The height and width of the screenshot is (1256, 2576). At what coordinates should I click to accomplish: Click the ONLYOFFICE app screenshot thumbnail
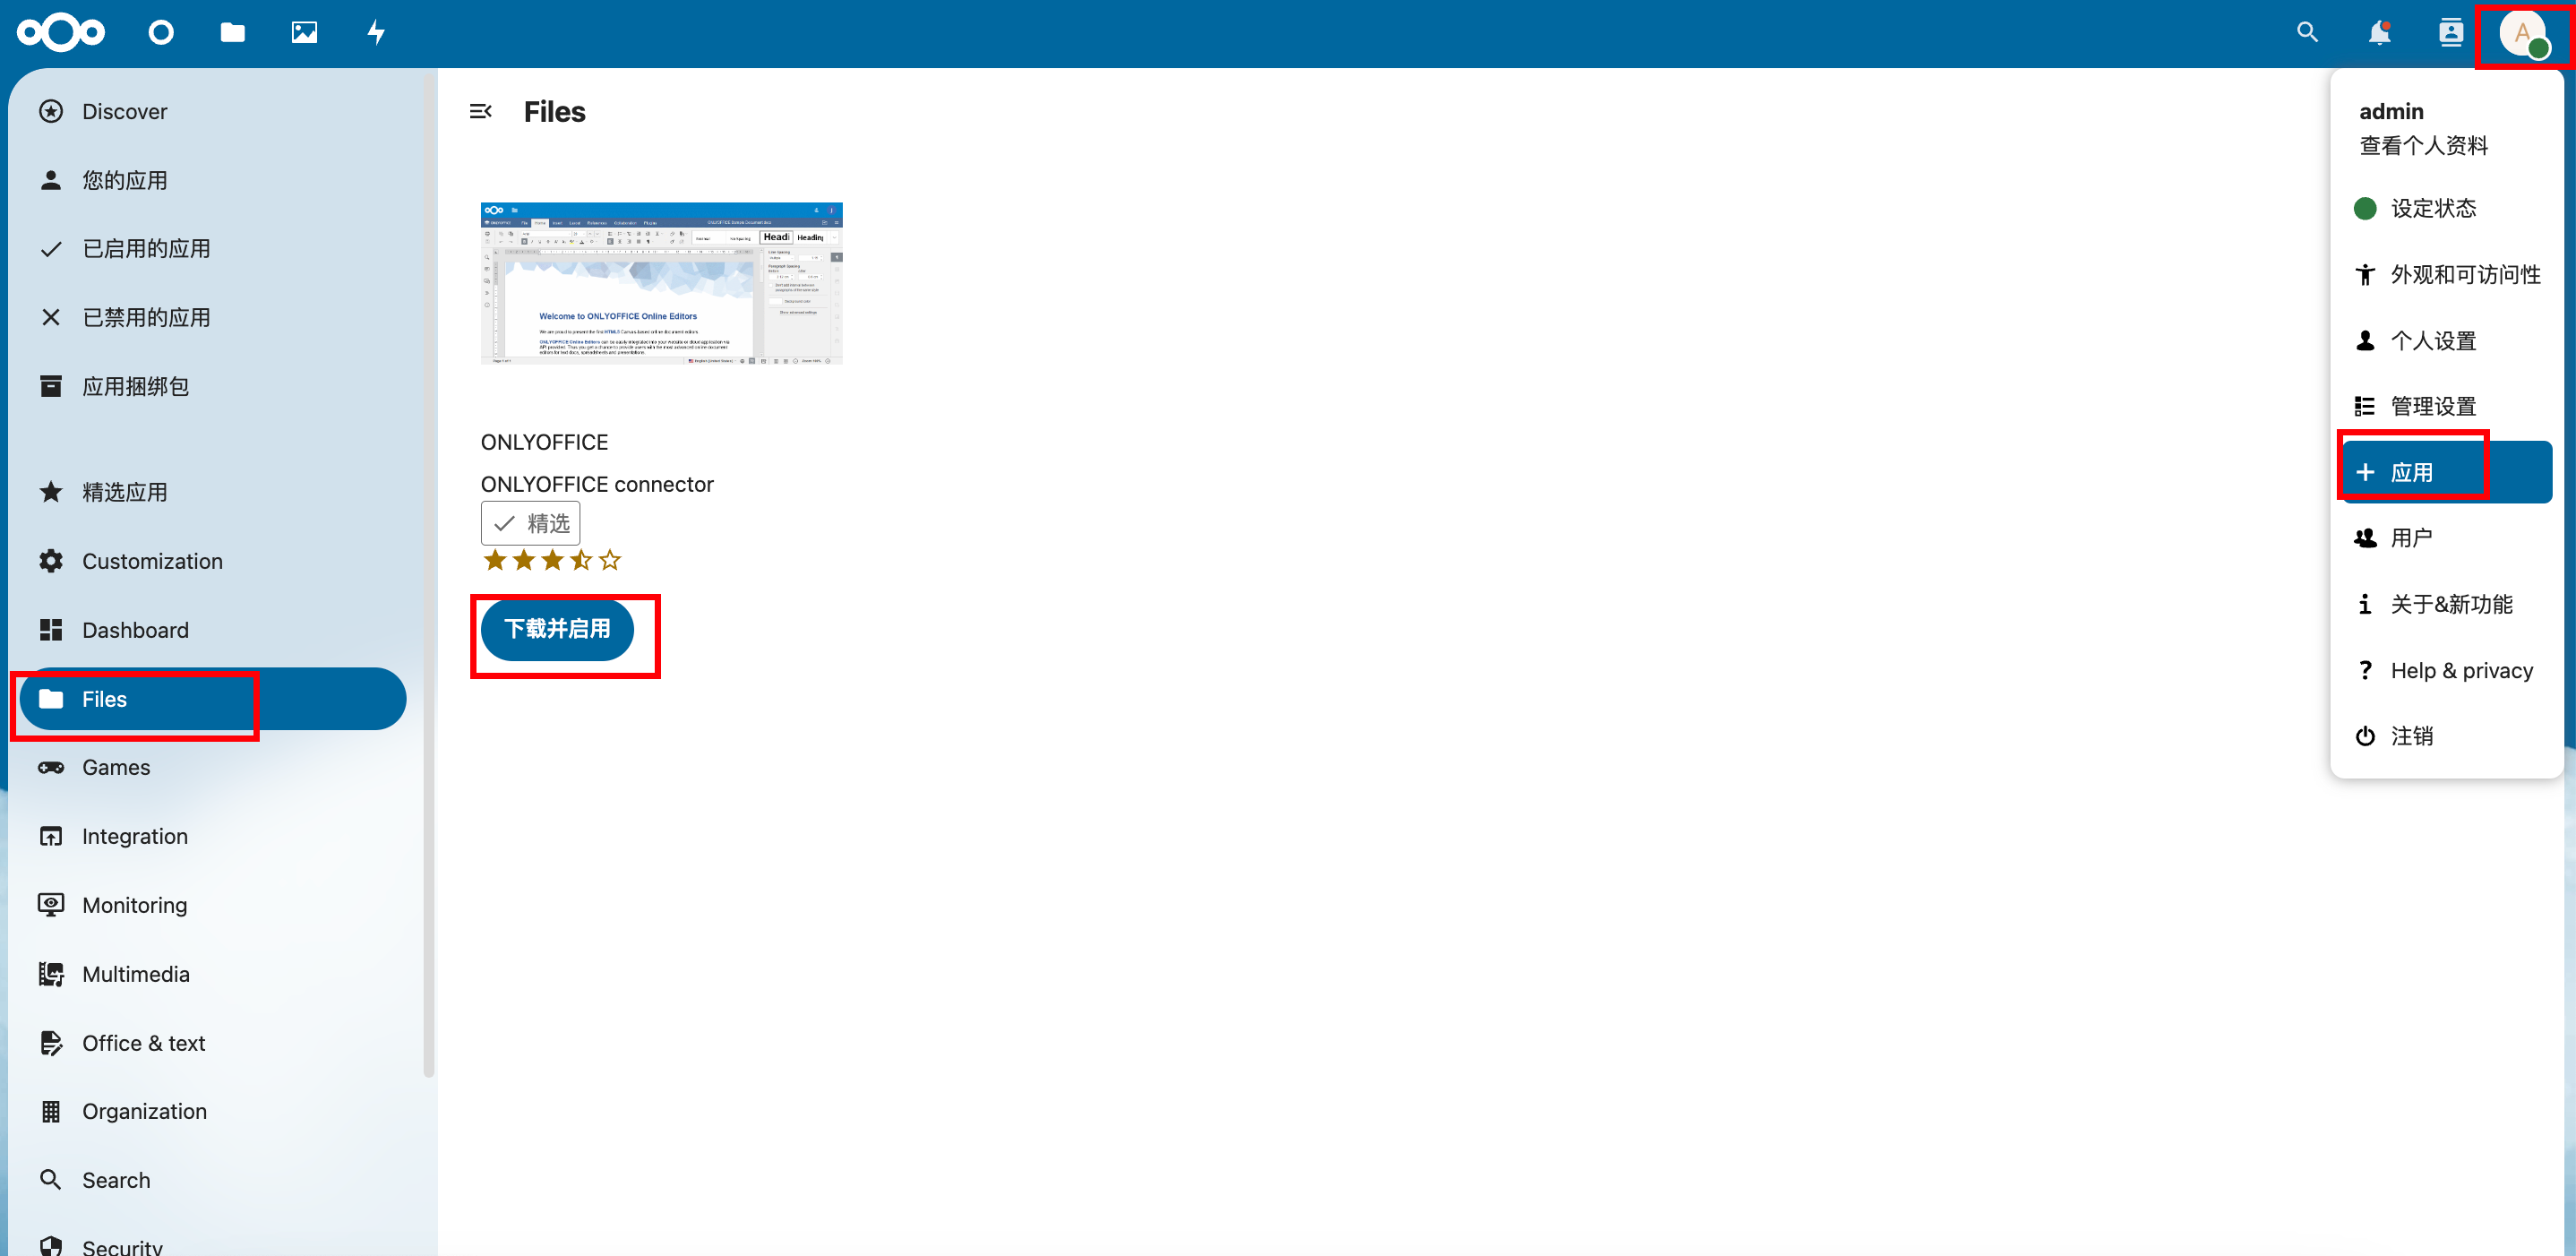tap(662, 283)
